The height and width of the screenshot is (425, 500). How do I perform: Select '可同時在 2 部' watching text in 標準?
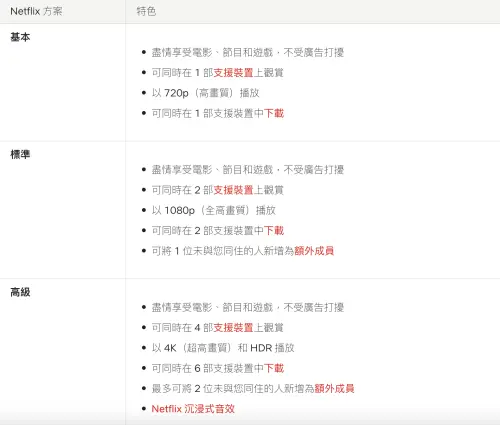182,190
